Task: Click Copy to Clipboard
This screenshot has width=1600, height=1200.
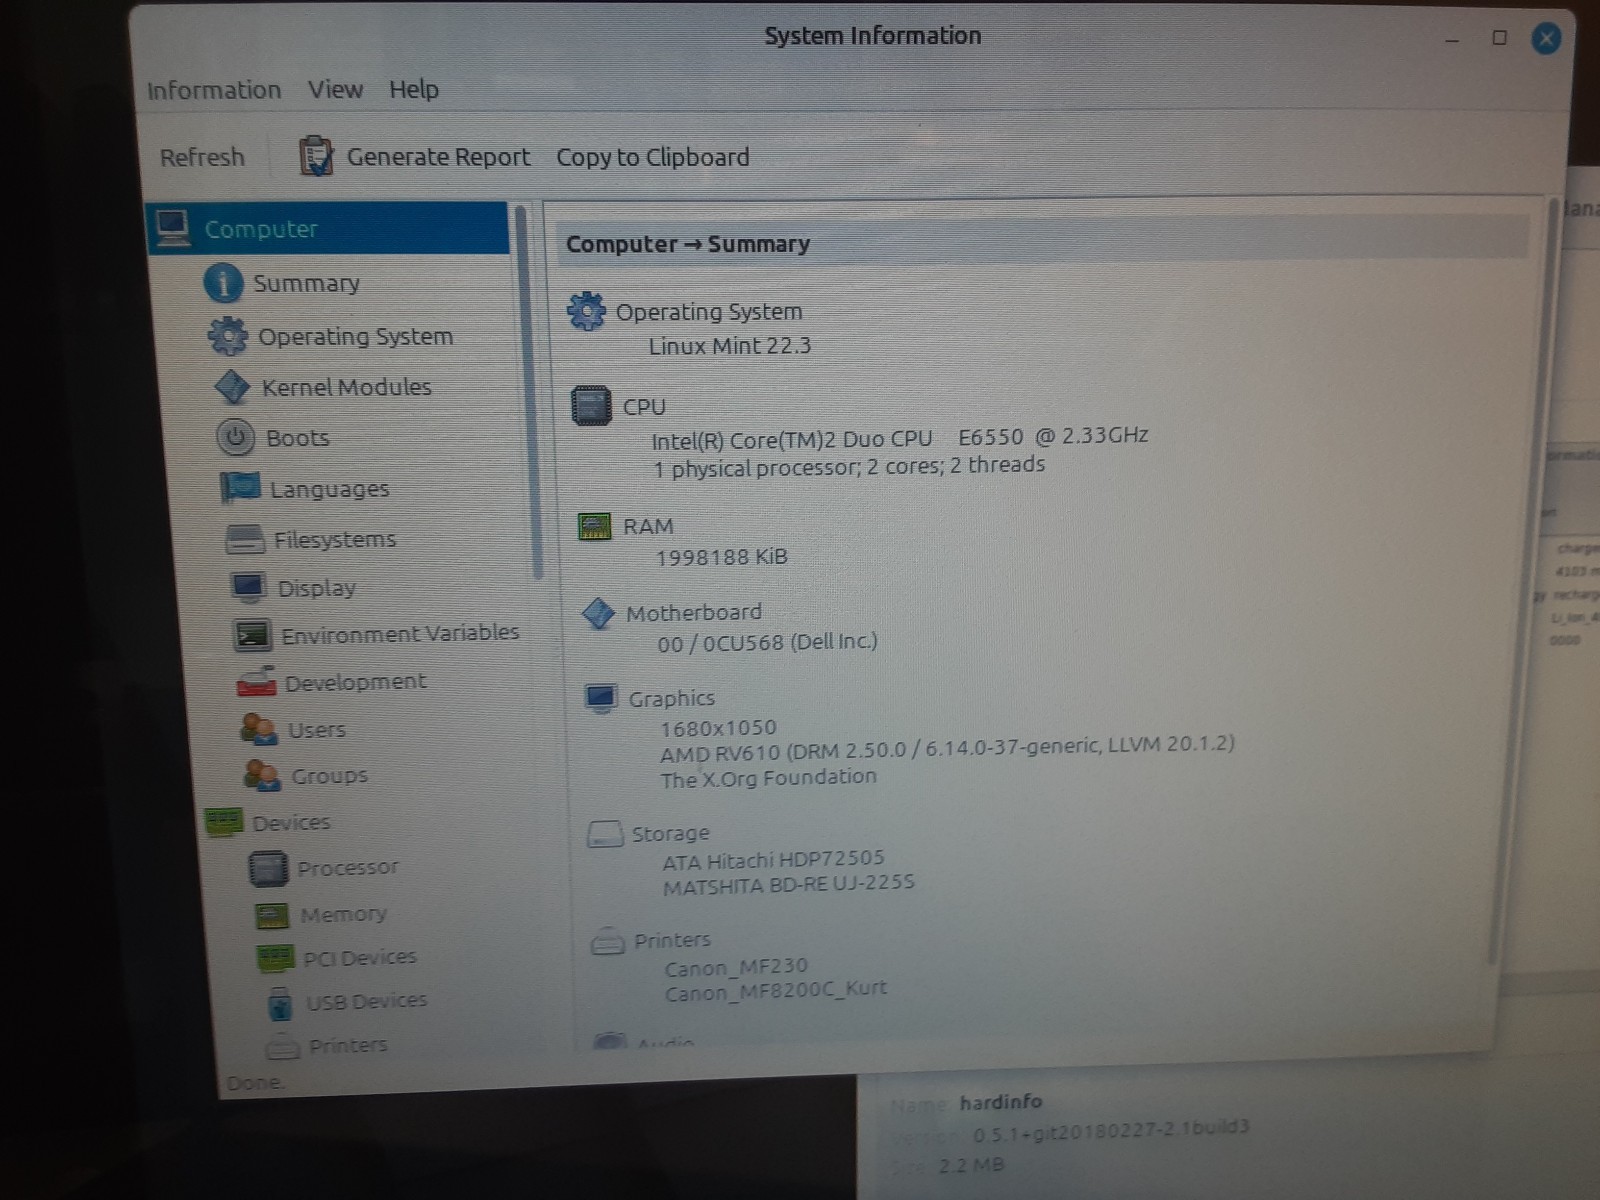Action: coord(653,157)
